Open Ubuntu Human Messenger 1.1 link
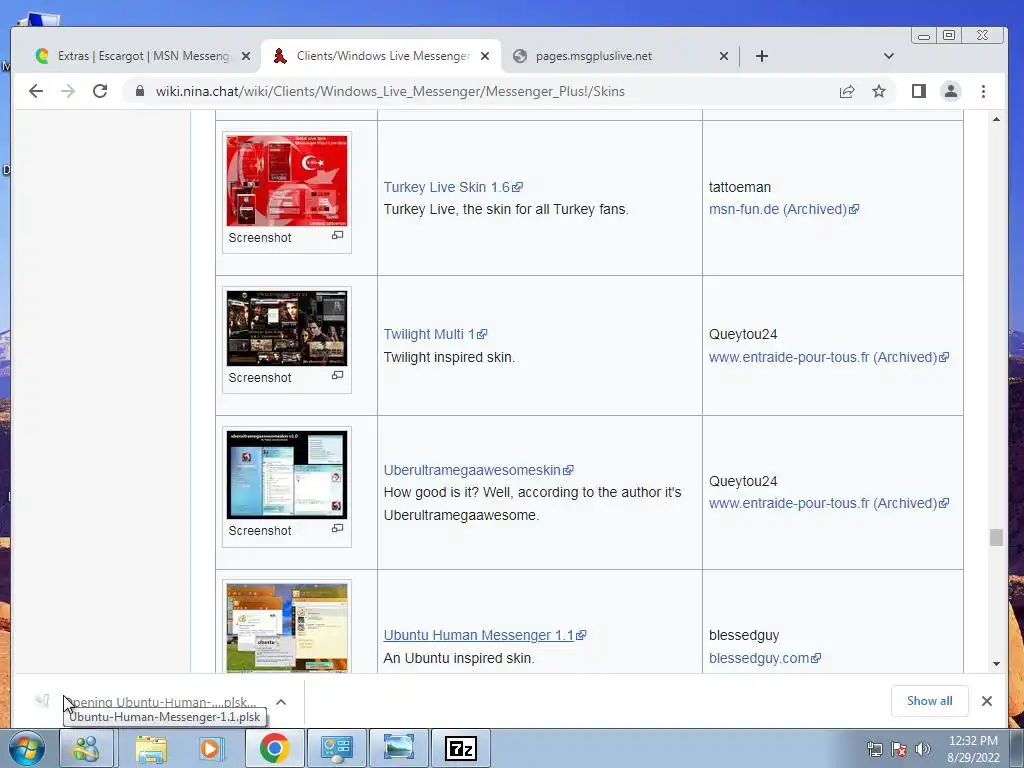This screenshot has width=1024, height=768. pyautogui.click(x=485, y=635)
